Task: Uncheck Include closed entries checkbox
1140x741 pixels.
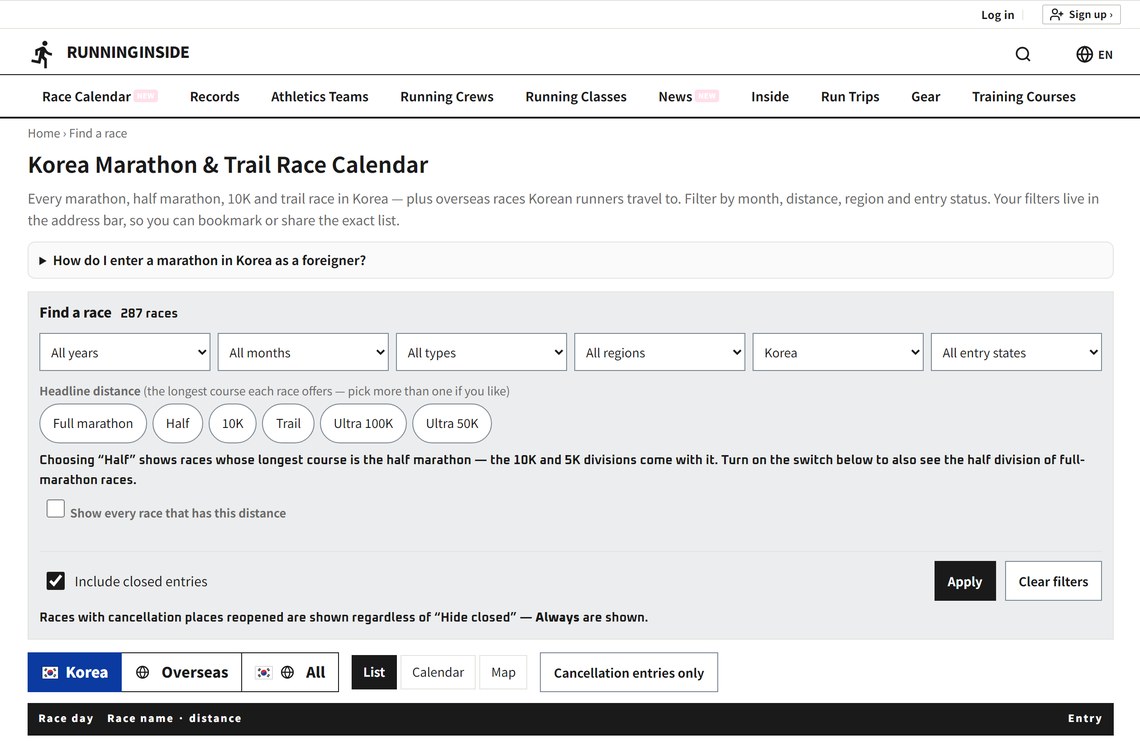Action: pyautogui.click(x=55, y=580)
